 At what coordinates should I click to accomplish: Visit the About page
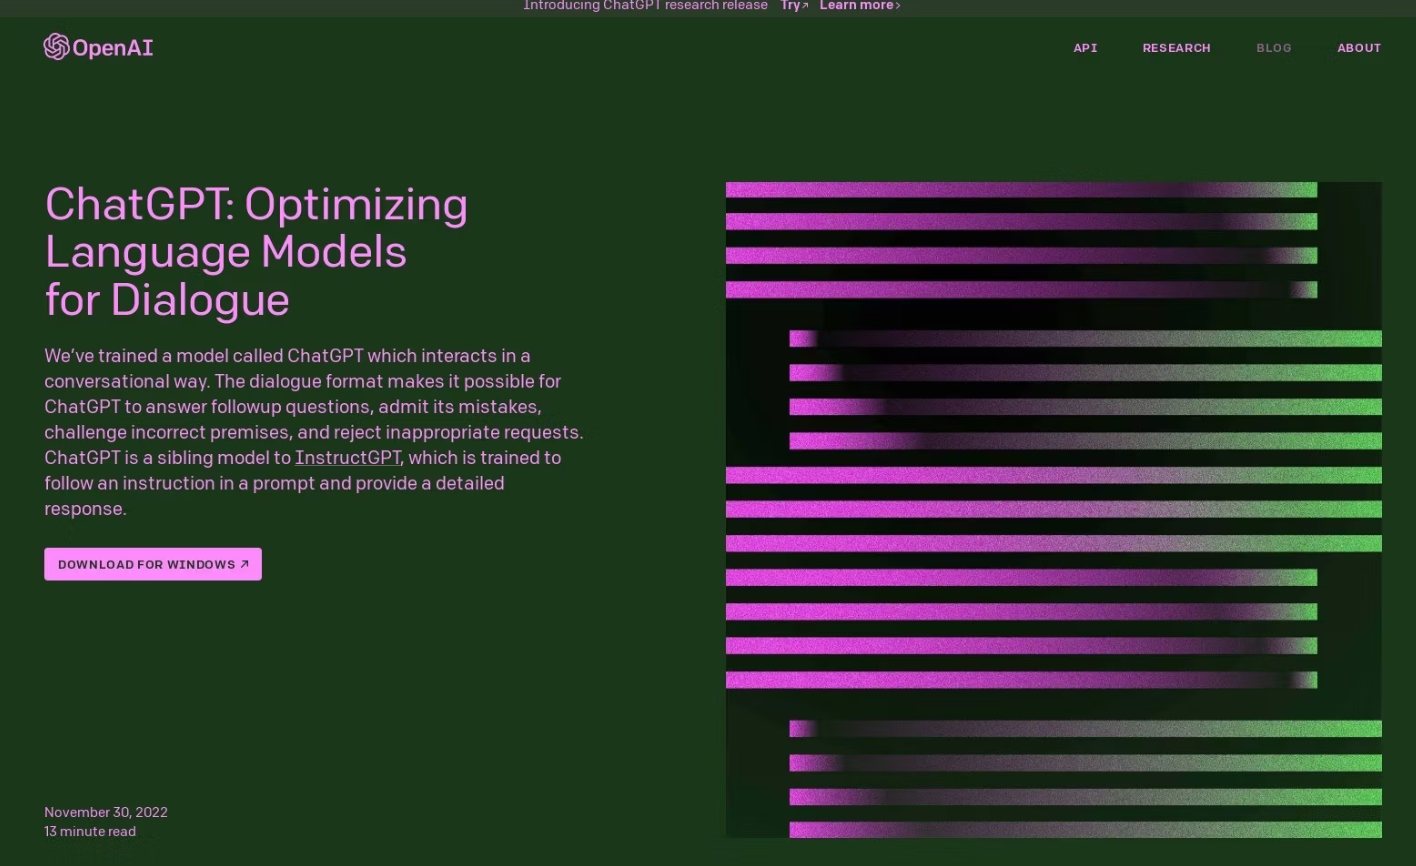[1359, 48]
